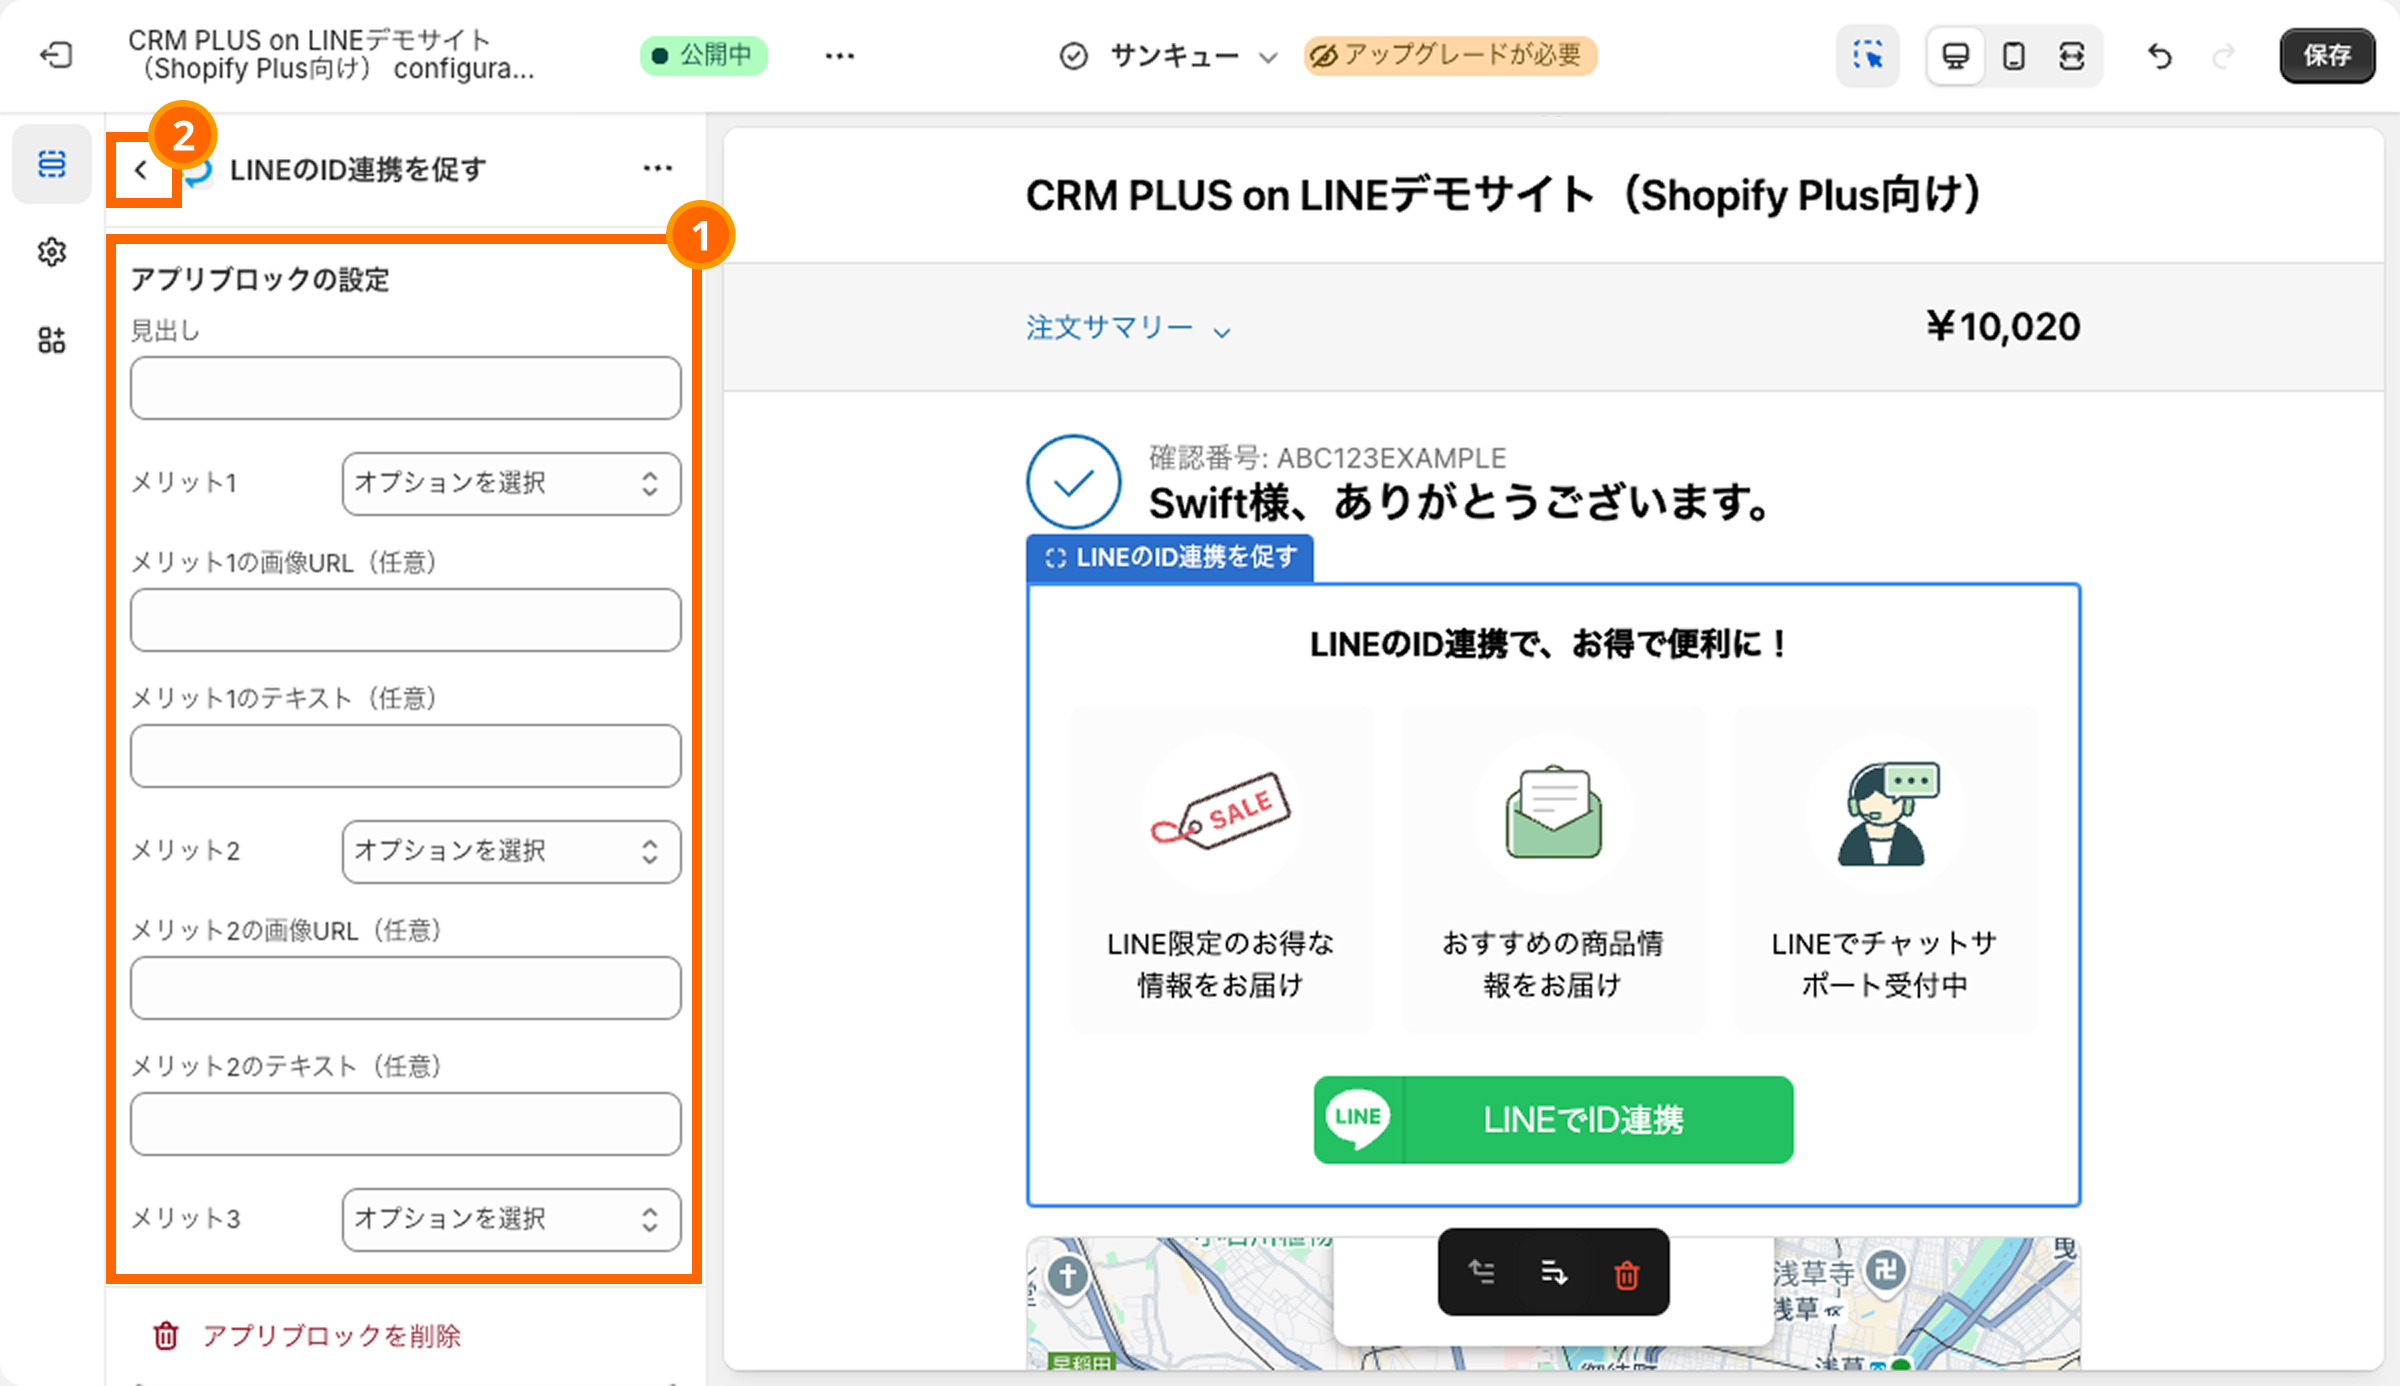The height and width of the screenshot is (1386, 2400).
Task: Open the apps sidebar icon
Action: click(52, 340)
